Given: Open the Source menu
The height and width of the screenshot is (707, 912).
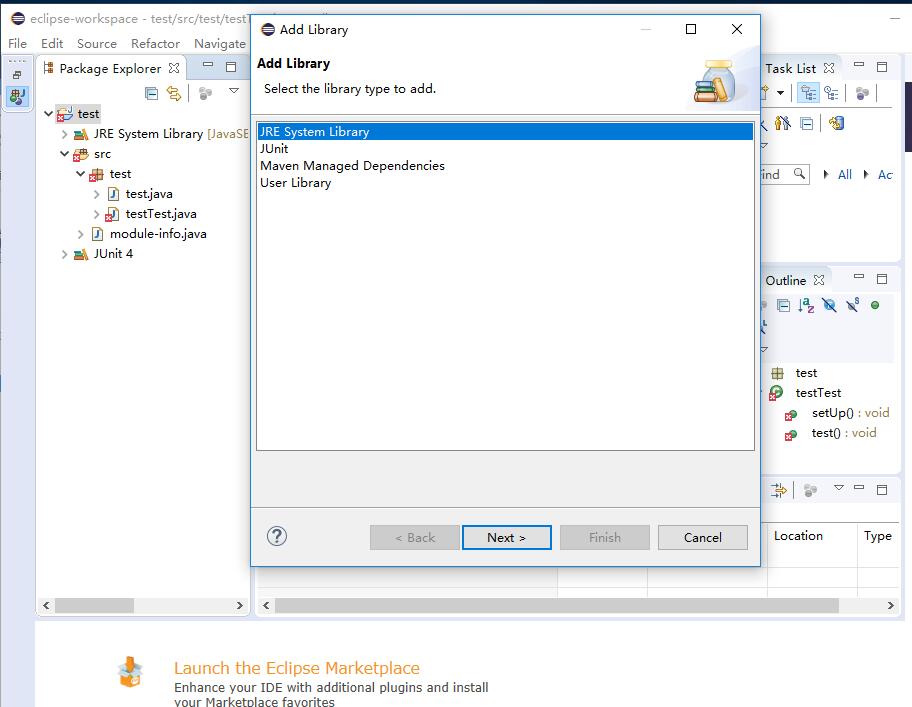Looking at the screenshot, I should click(97, 44).
